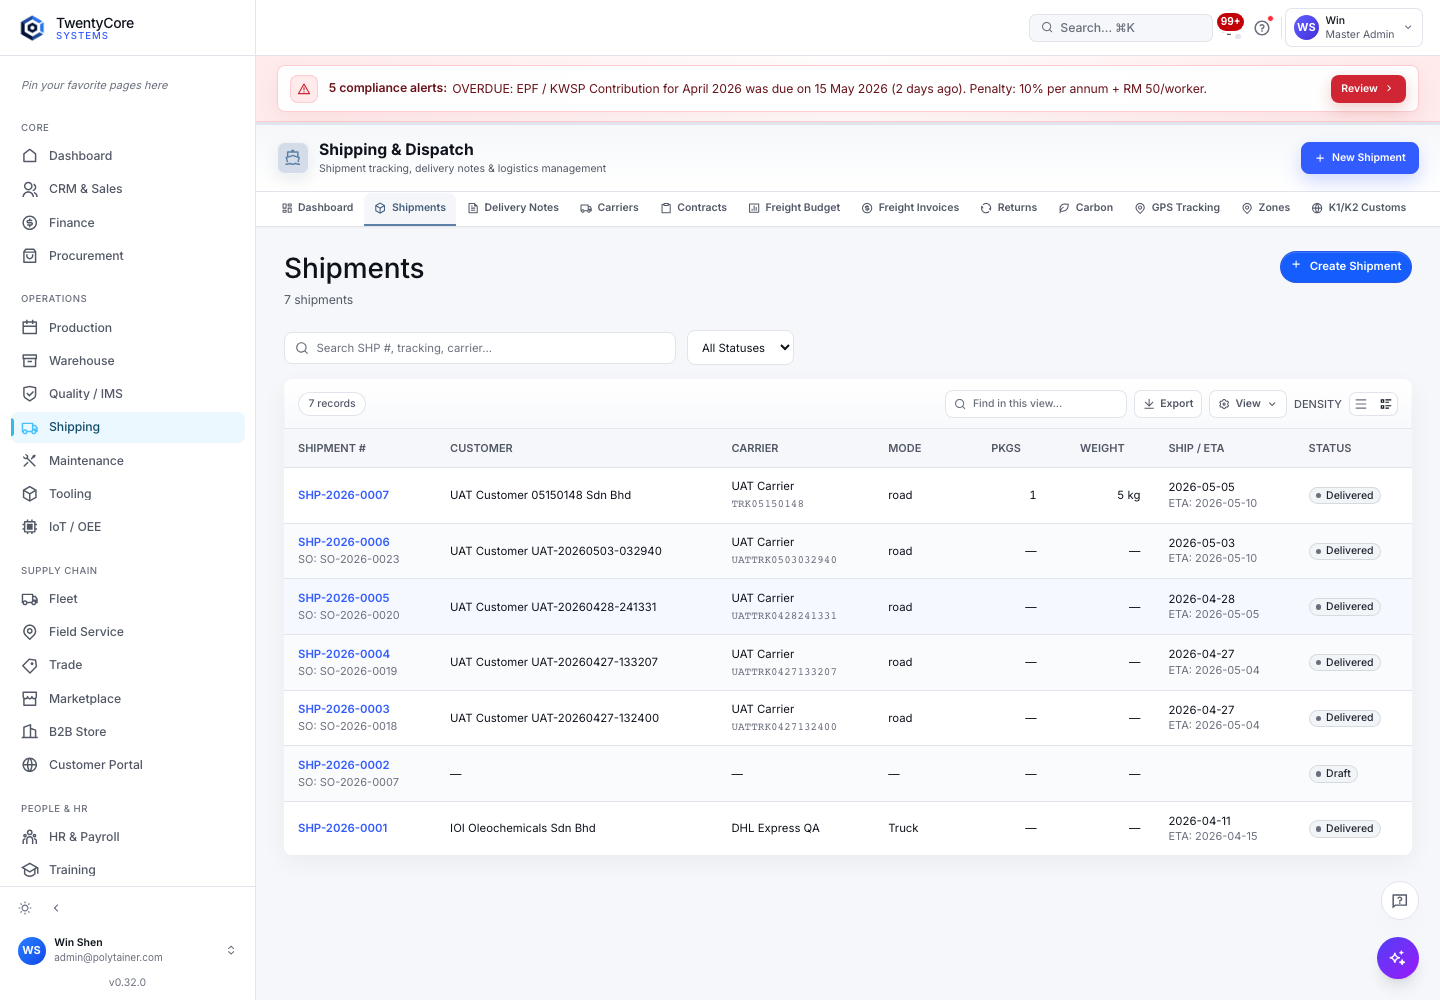The width and height of the screenshot is (1440, 1000).
Task: Collapse the sidebar with the chevron
Action: point(56,908)
